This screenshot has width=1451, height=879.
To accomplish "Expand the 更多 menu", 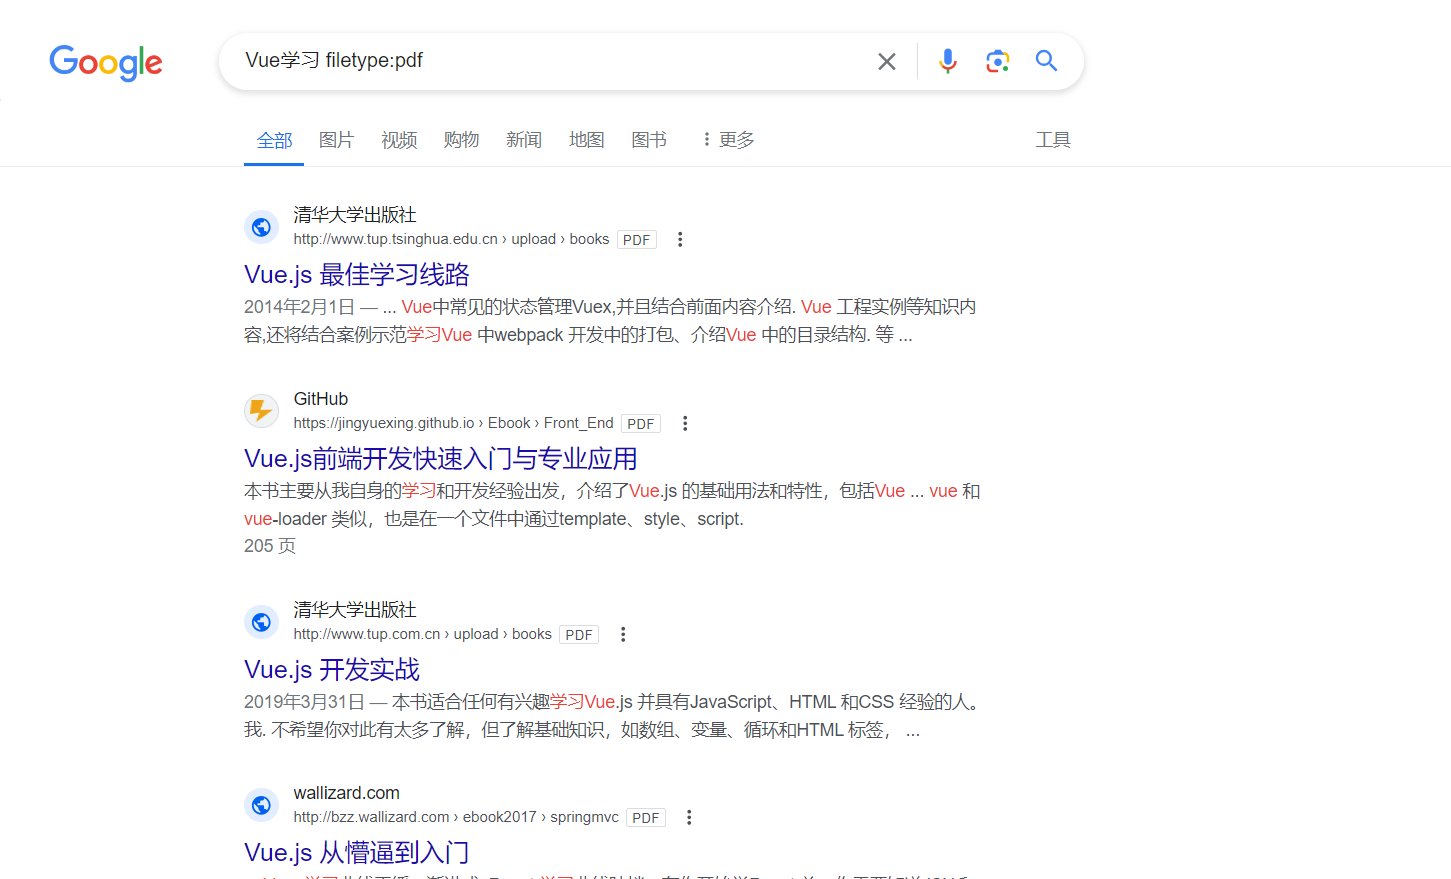I will click(728, 140).
